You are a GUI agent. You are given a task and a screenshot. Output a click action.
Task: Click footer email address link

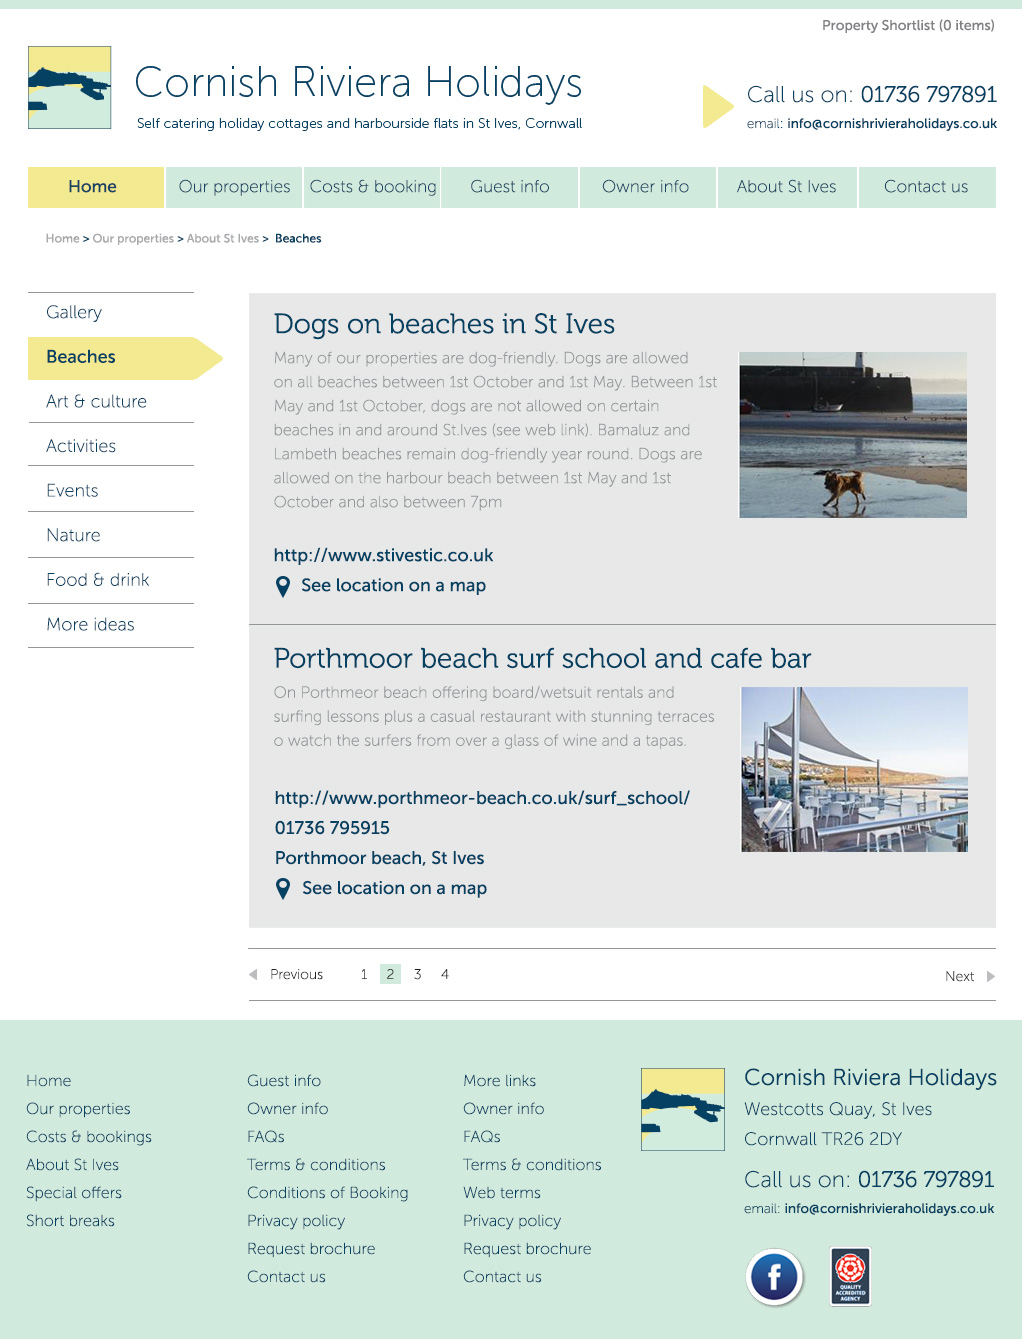tap(889, 1209)
